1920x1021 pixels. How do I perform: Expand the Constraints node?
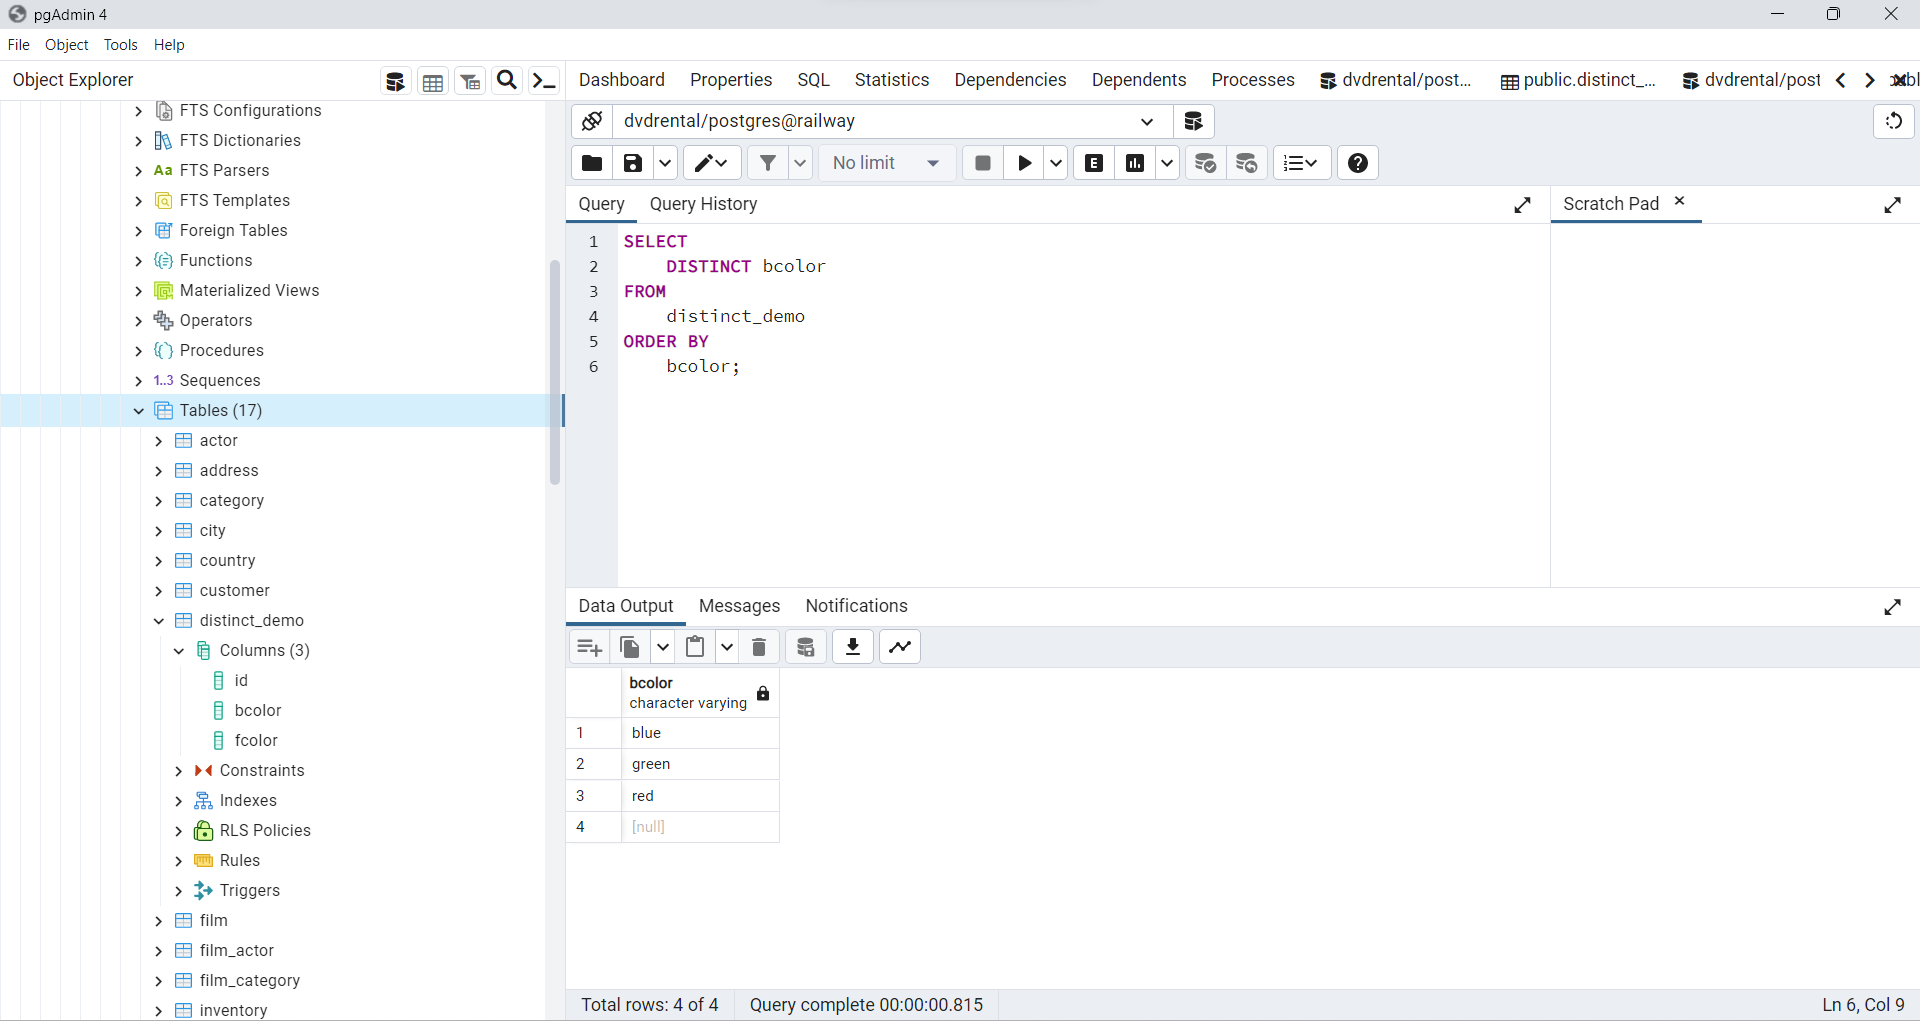point(179,771)
